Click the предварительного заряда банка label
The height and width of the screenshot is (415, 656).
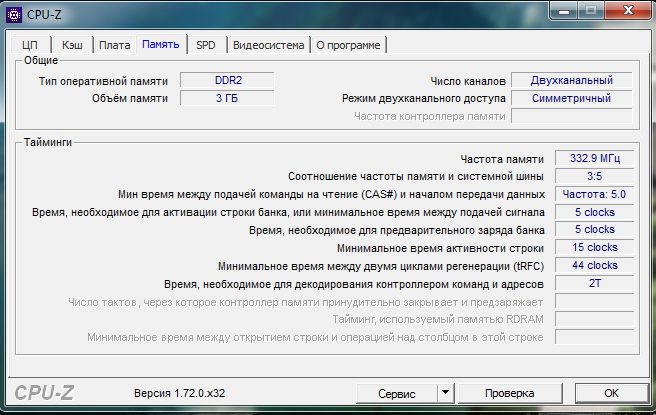pyautogui.click(x=397, y=230)
